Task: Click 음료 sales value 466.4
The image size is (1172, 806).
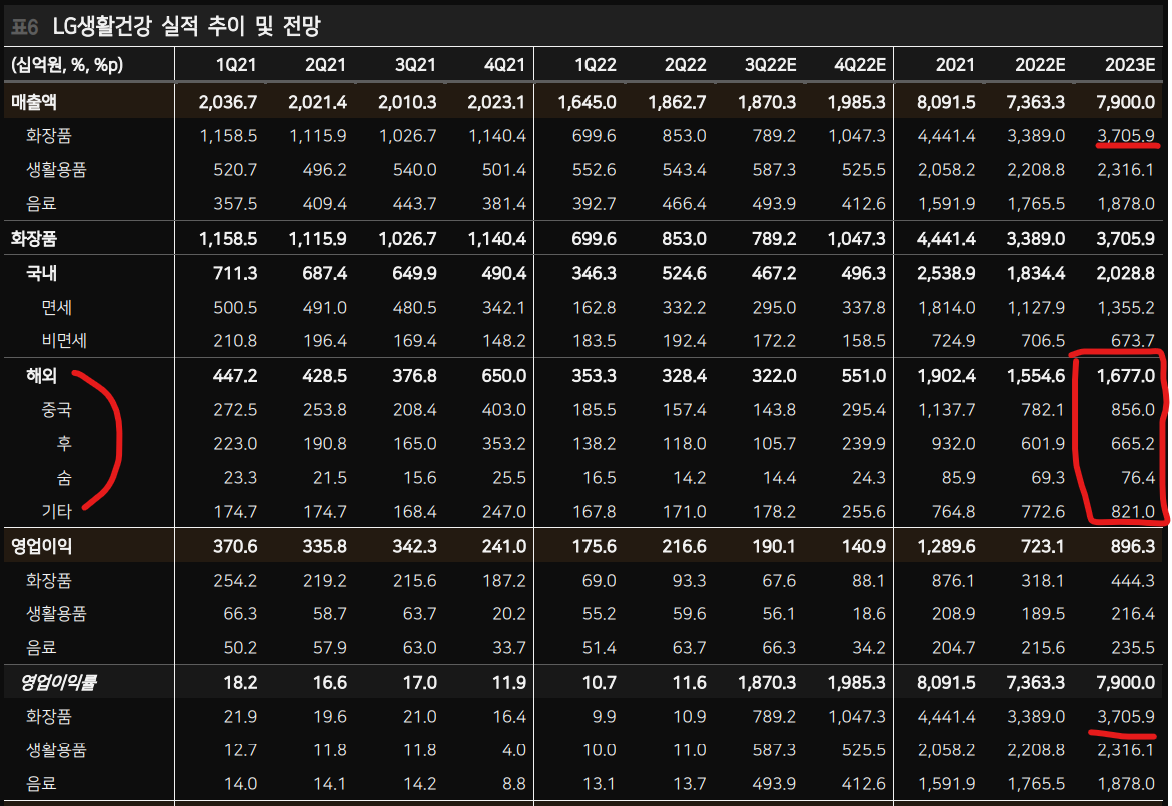Action: coord(684,203)
